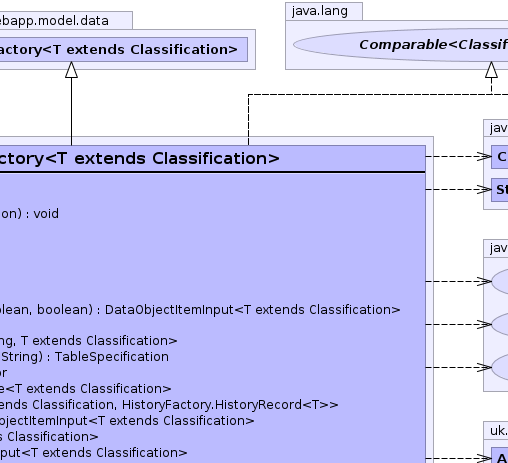Select the Comparable<Classif... interface ellipse

(401, 45)
